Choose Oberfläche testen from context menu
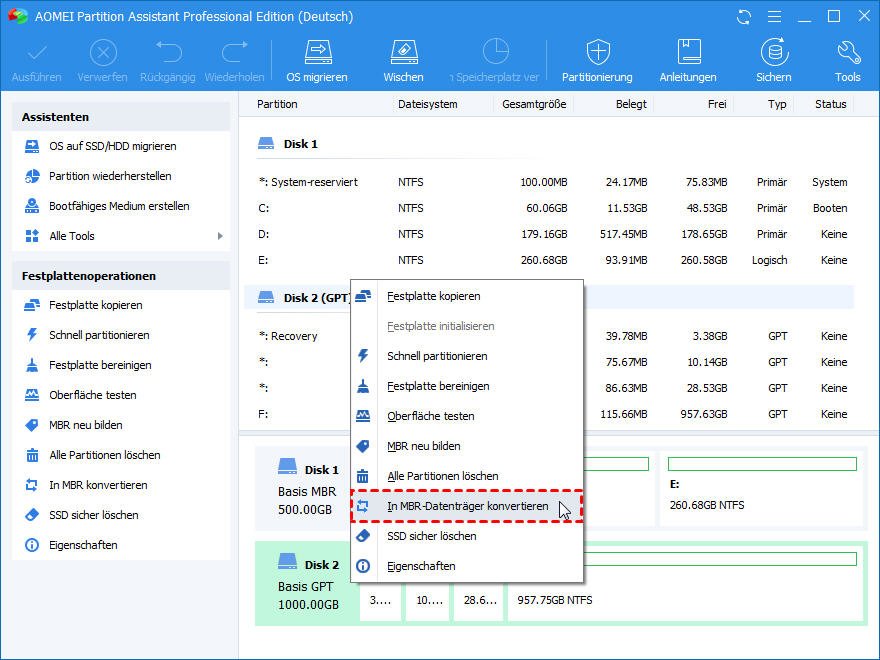 tap(467, 416)
